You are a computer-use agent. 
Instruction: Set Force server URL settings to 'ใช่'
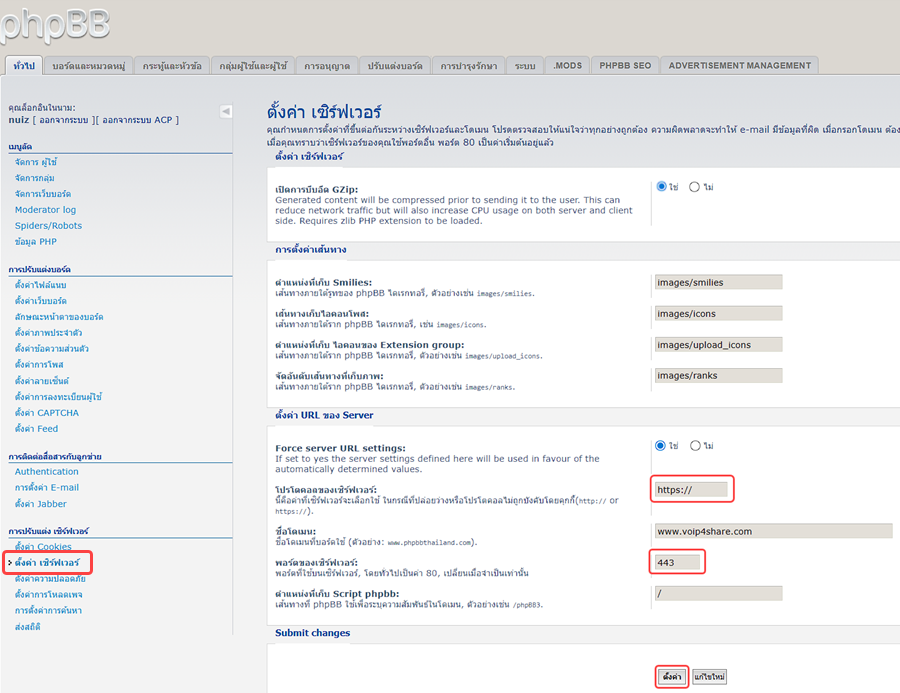(x=661, y=446)
